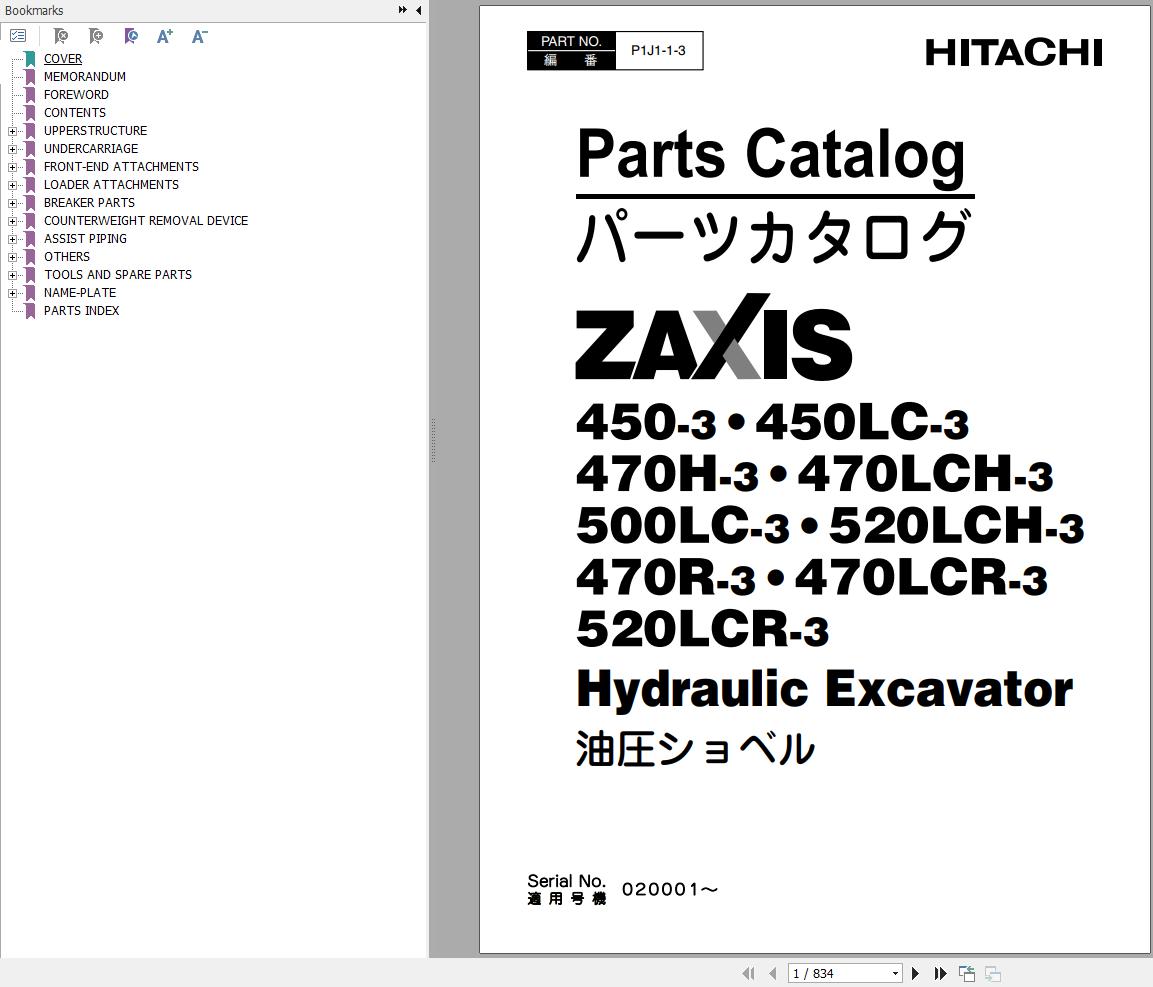Image resolution: width=1153 pixels, height=987 pixels.
Task: Select the NAME-PLATE bookmark label
Action: 79,293
